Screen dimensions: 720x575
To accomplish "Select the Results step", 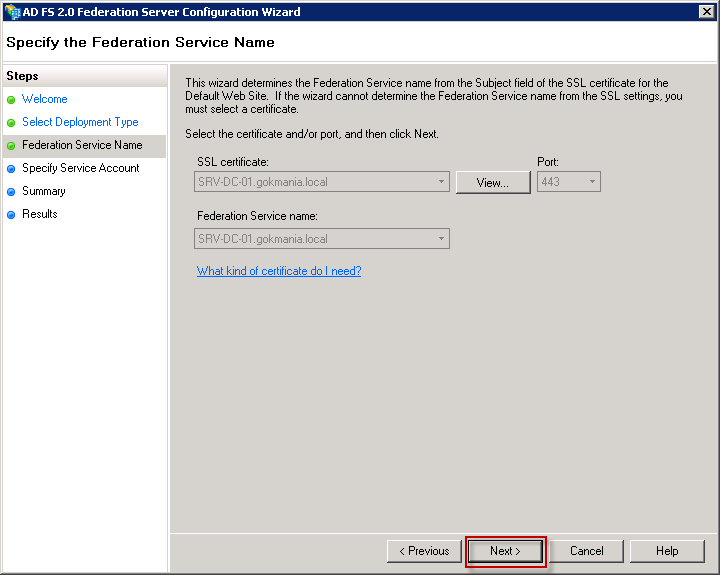I will point(39,214).
